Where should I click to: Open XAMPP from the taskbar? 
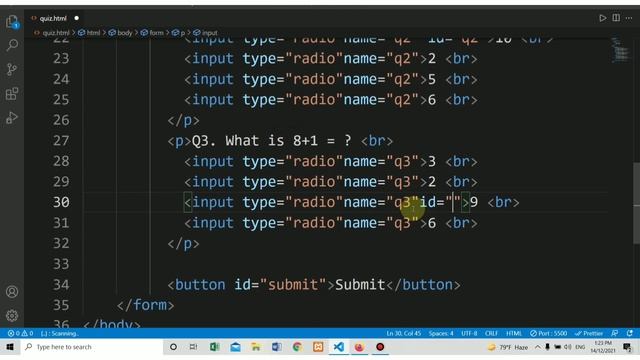coord(318,347)
